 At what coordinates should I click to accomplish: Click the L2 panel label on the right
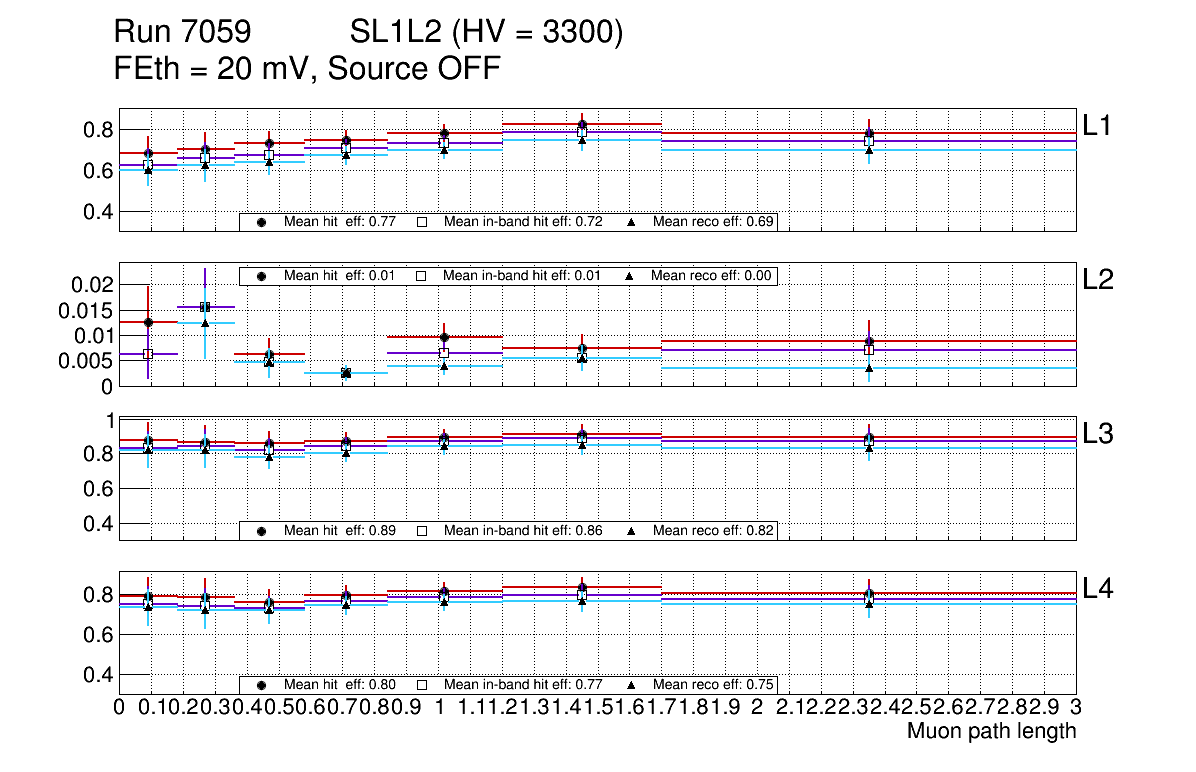(x=1098, y=281)
